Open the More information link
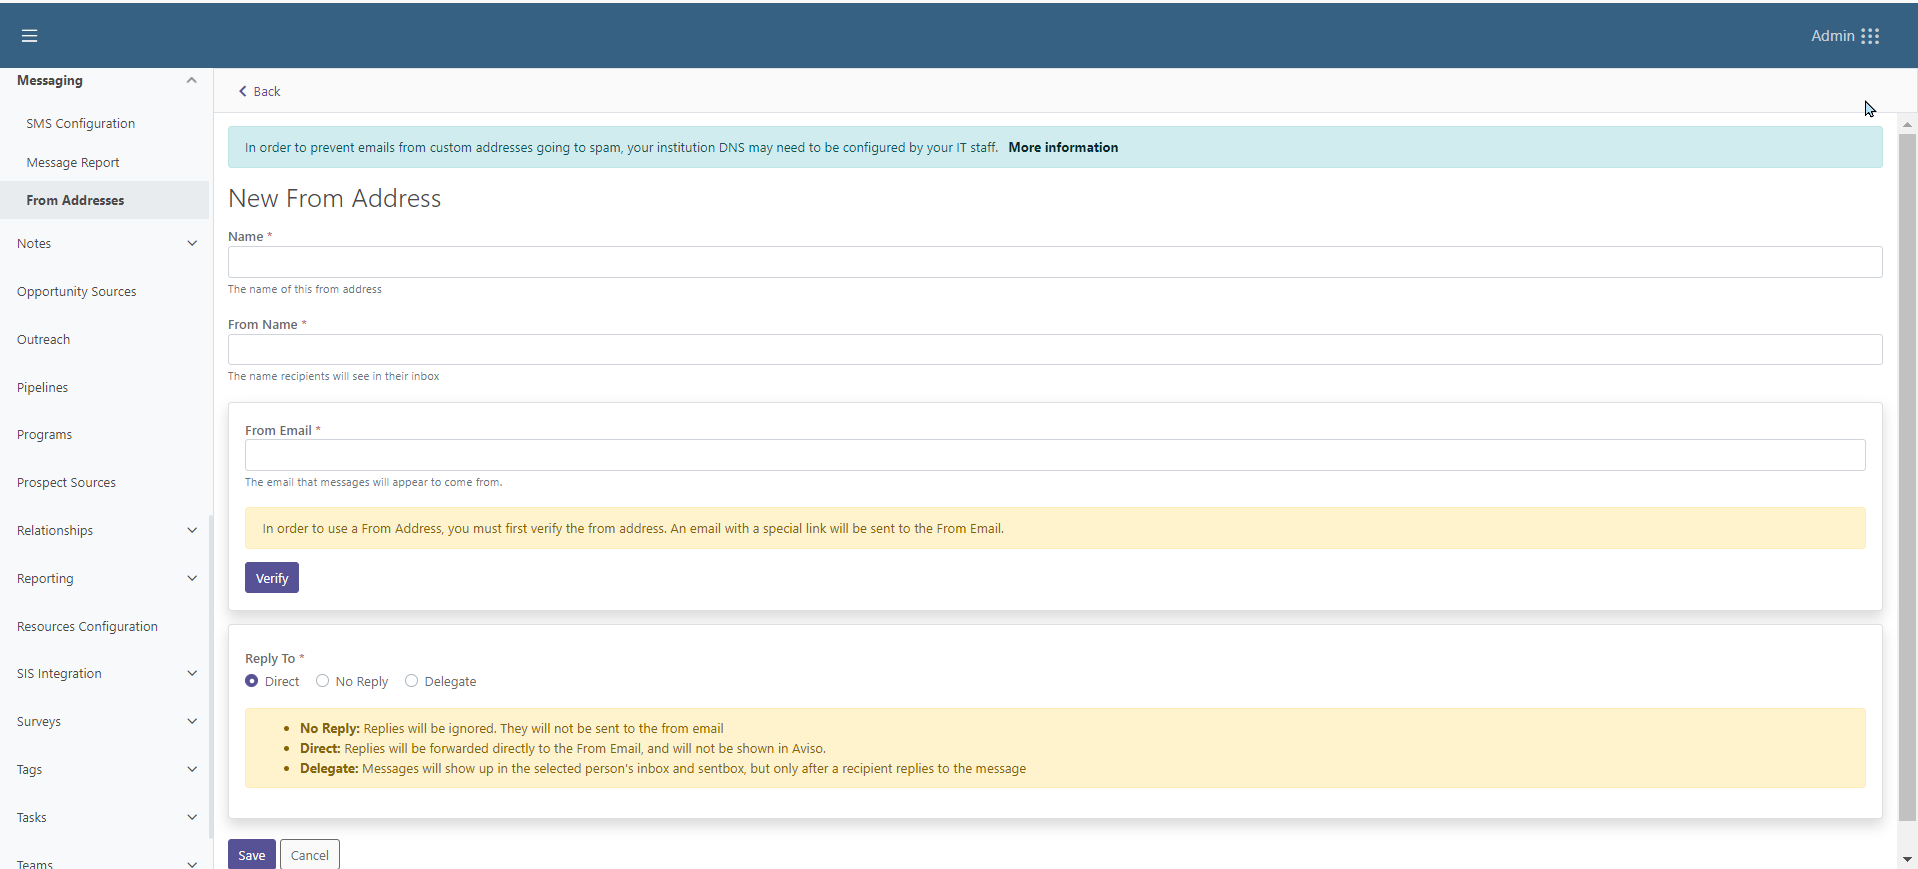 (1063, 147)
